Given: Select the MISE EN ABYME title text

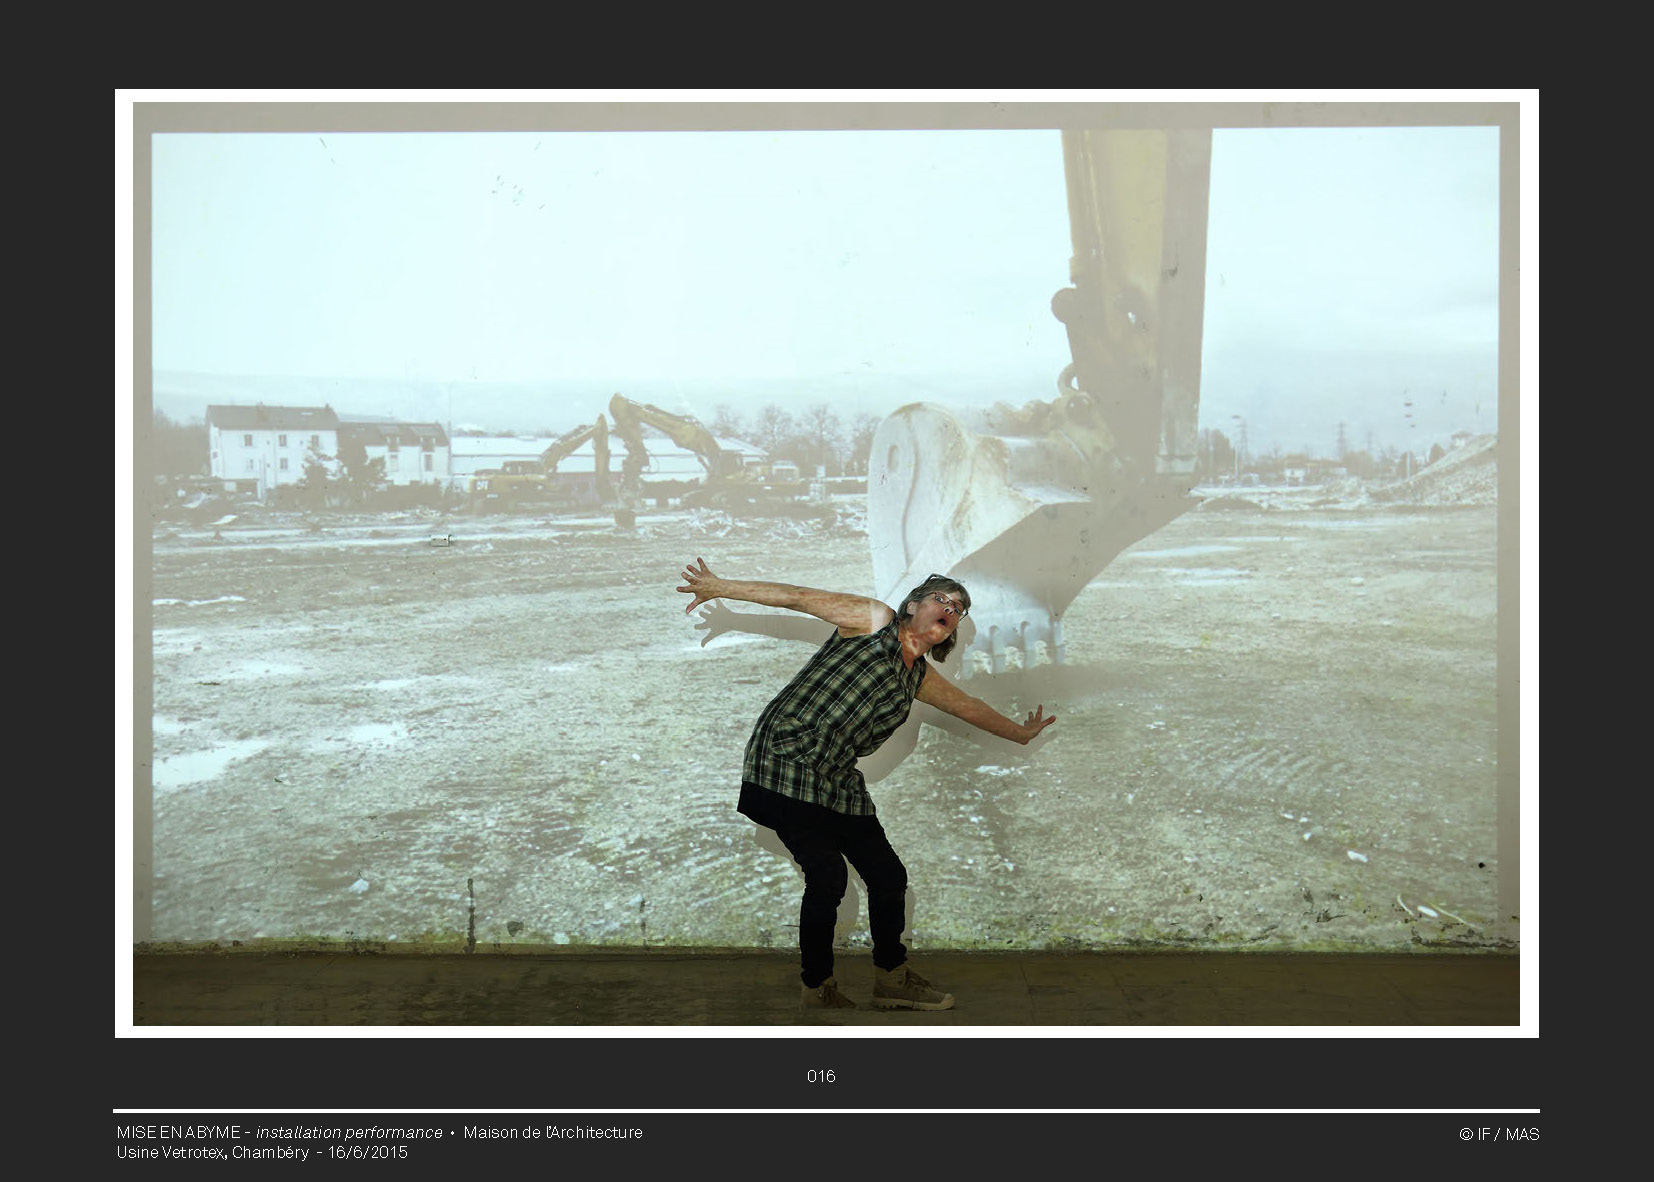Looking at the screenshot, I should [178, 1132].
